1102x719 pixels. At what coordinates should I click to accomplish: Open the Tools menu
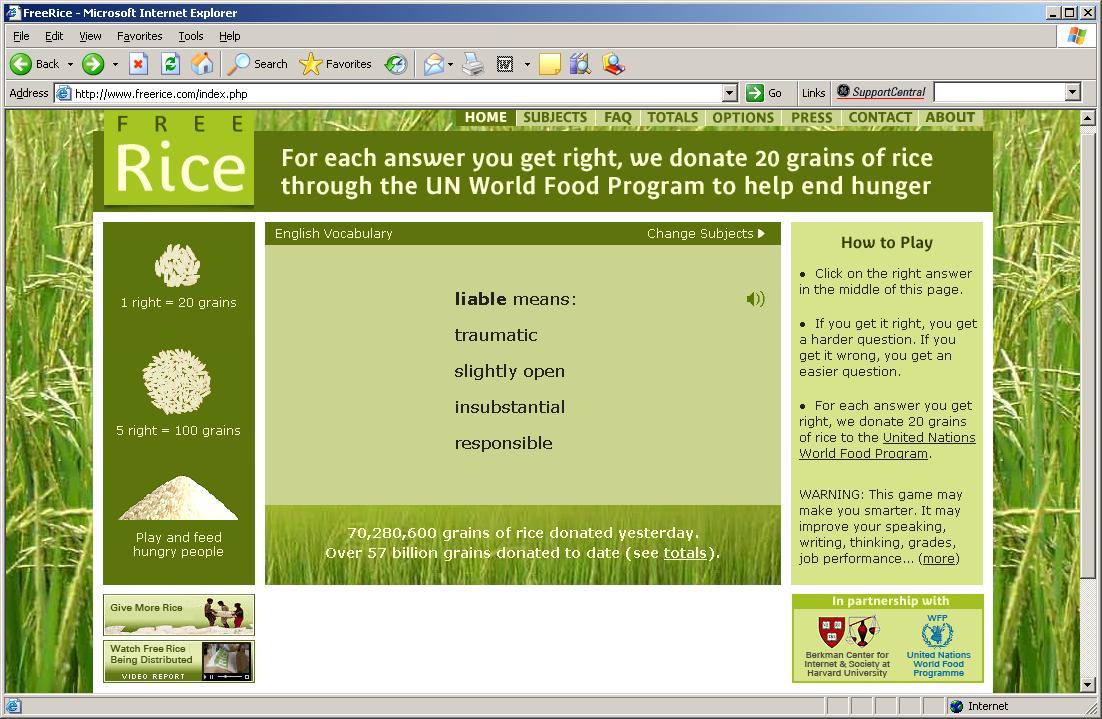point(190,36)
